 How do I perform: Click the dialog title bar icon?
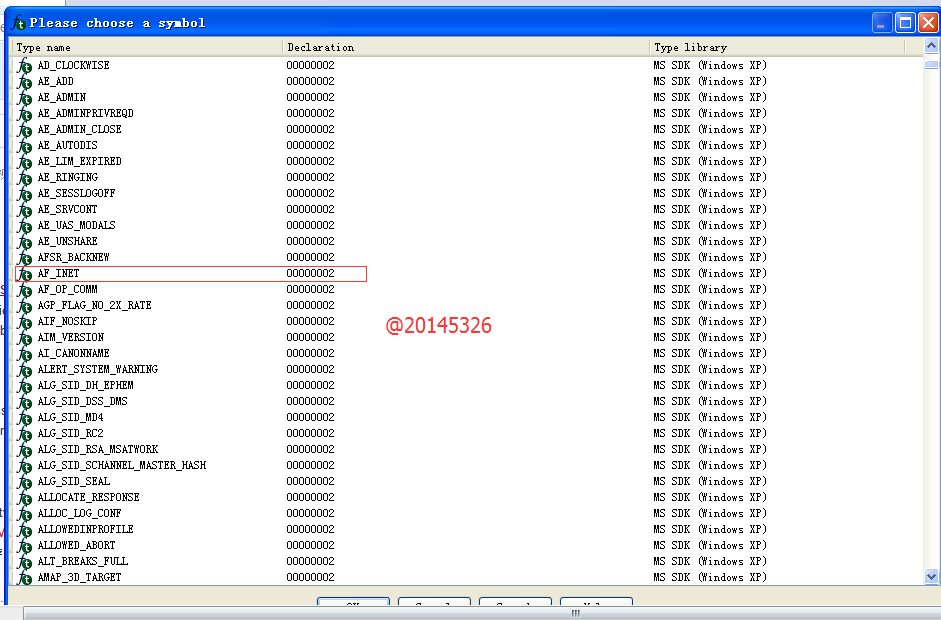(x=18, y=22)
